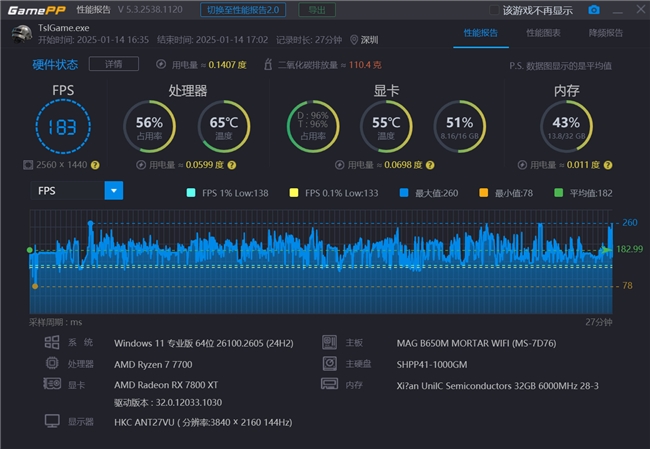Open CPU power usage help icon
Screen dimensions: 650x449
(232, 165)
